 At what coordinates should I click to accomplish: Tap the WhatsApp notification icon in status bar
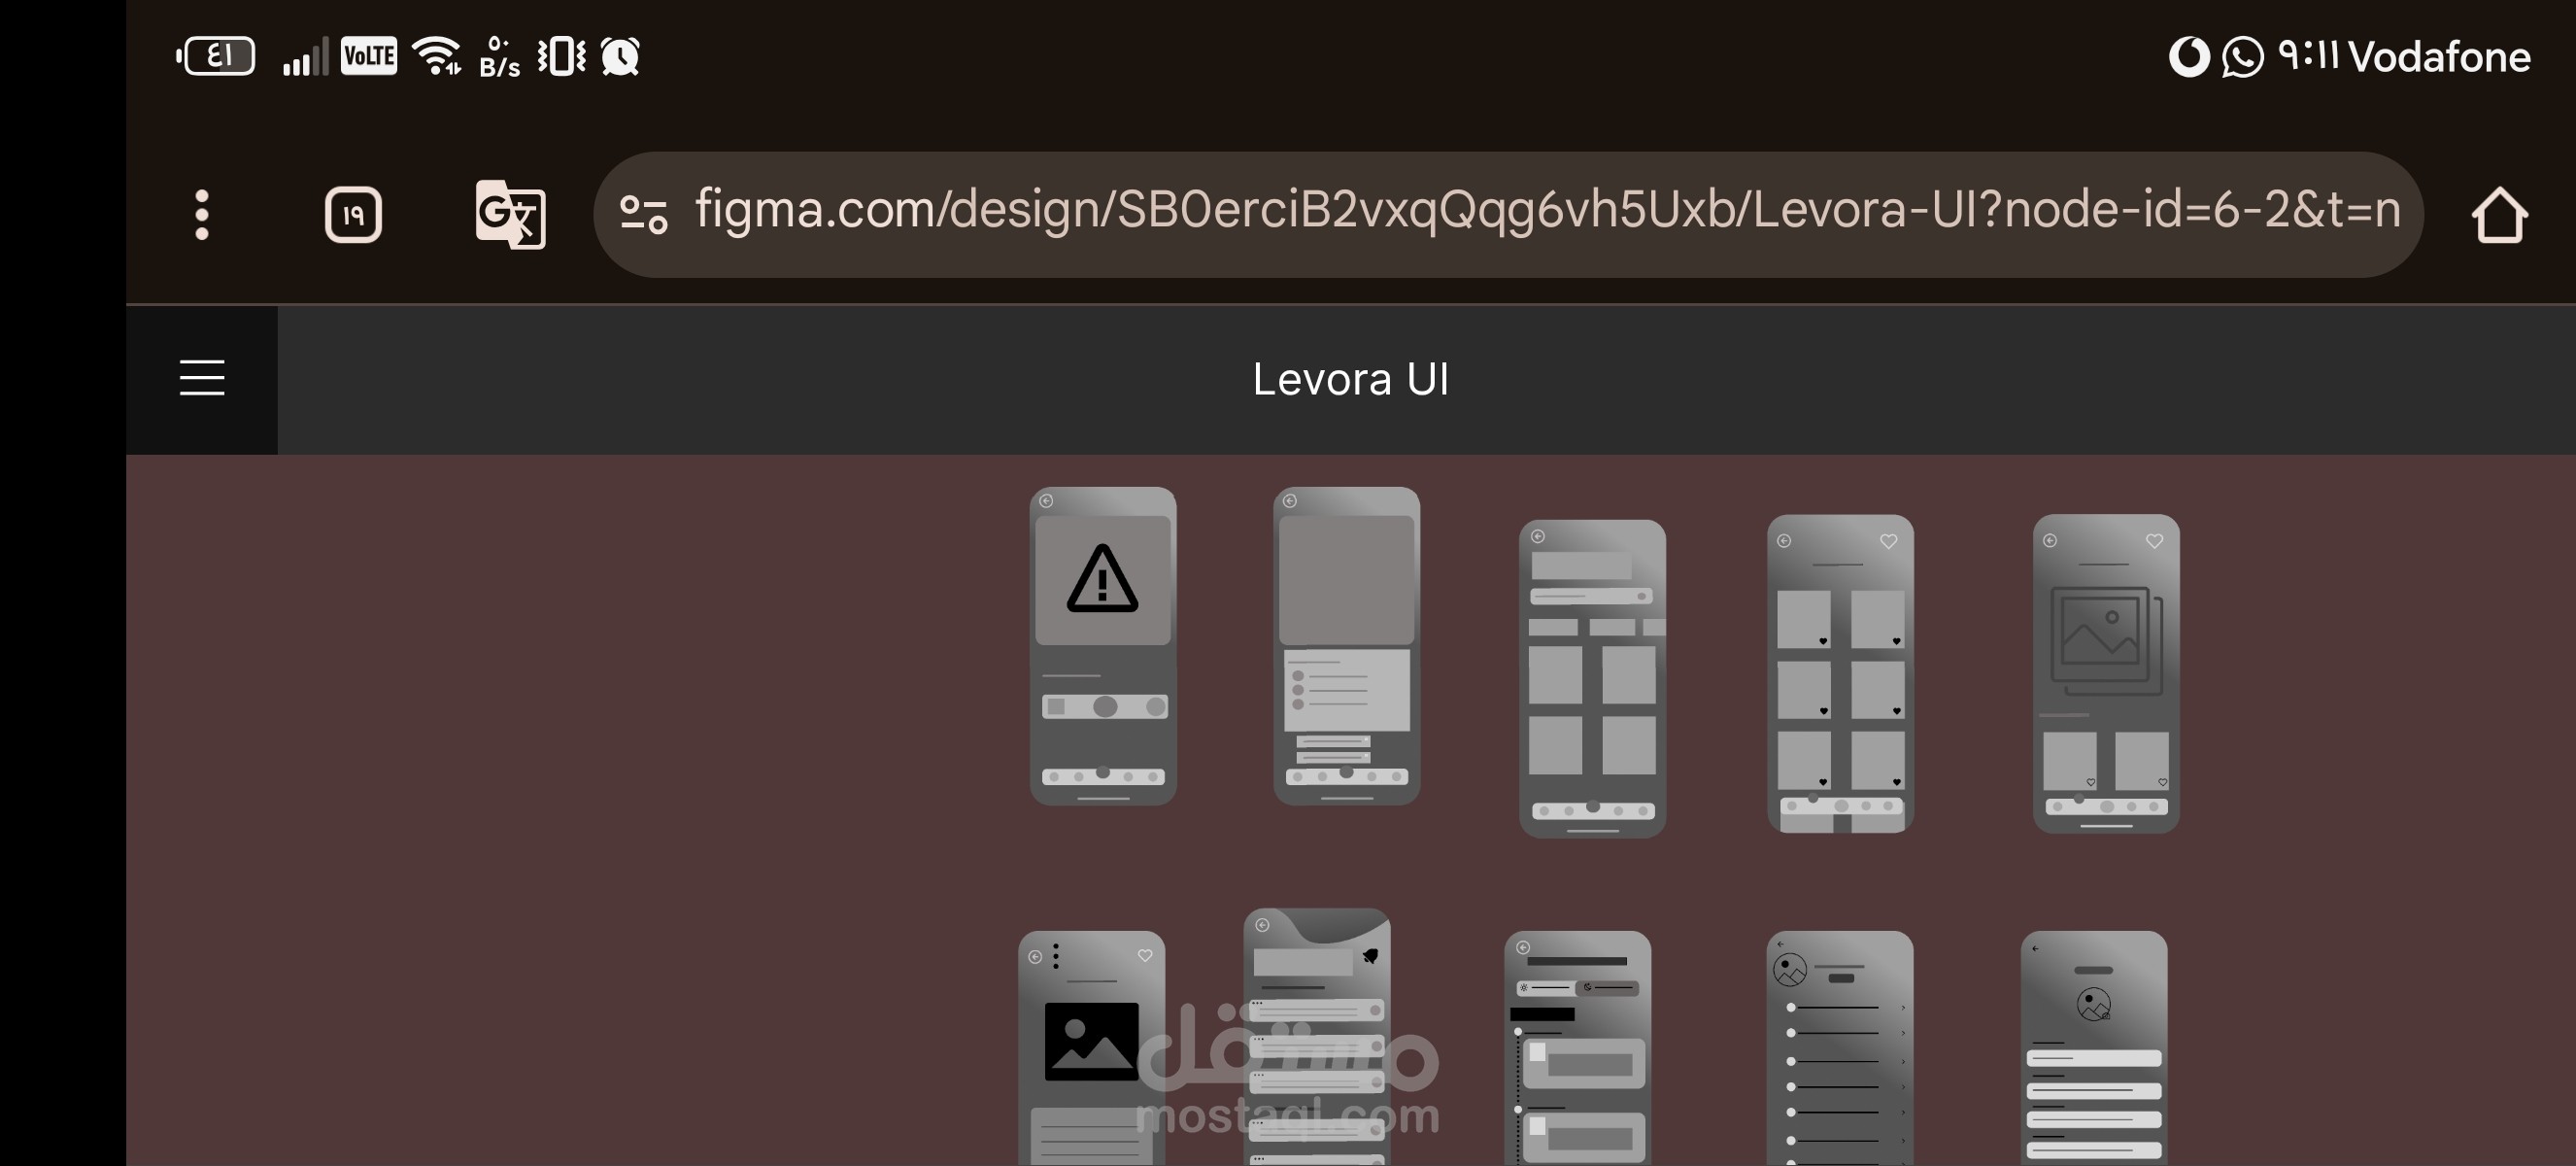(2242, 56)
